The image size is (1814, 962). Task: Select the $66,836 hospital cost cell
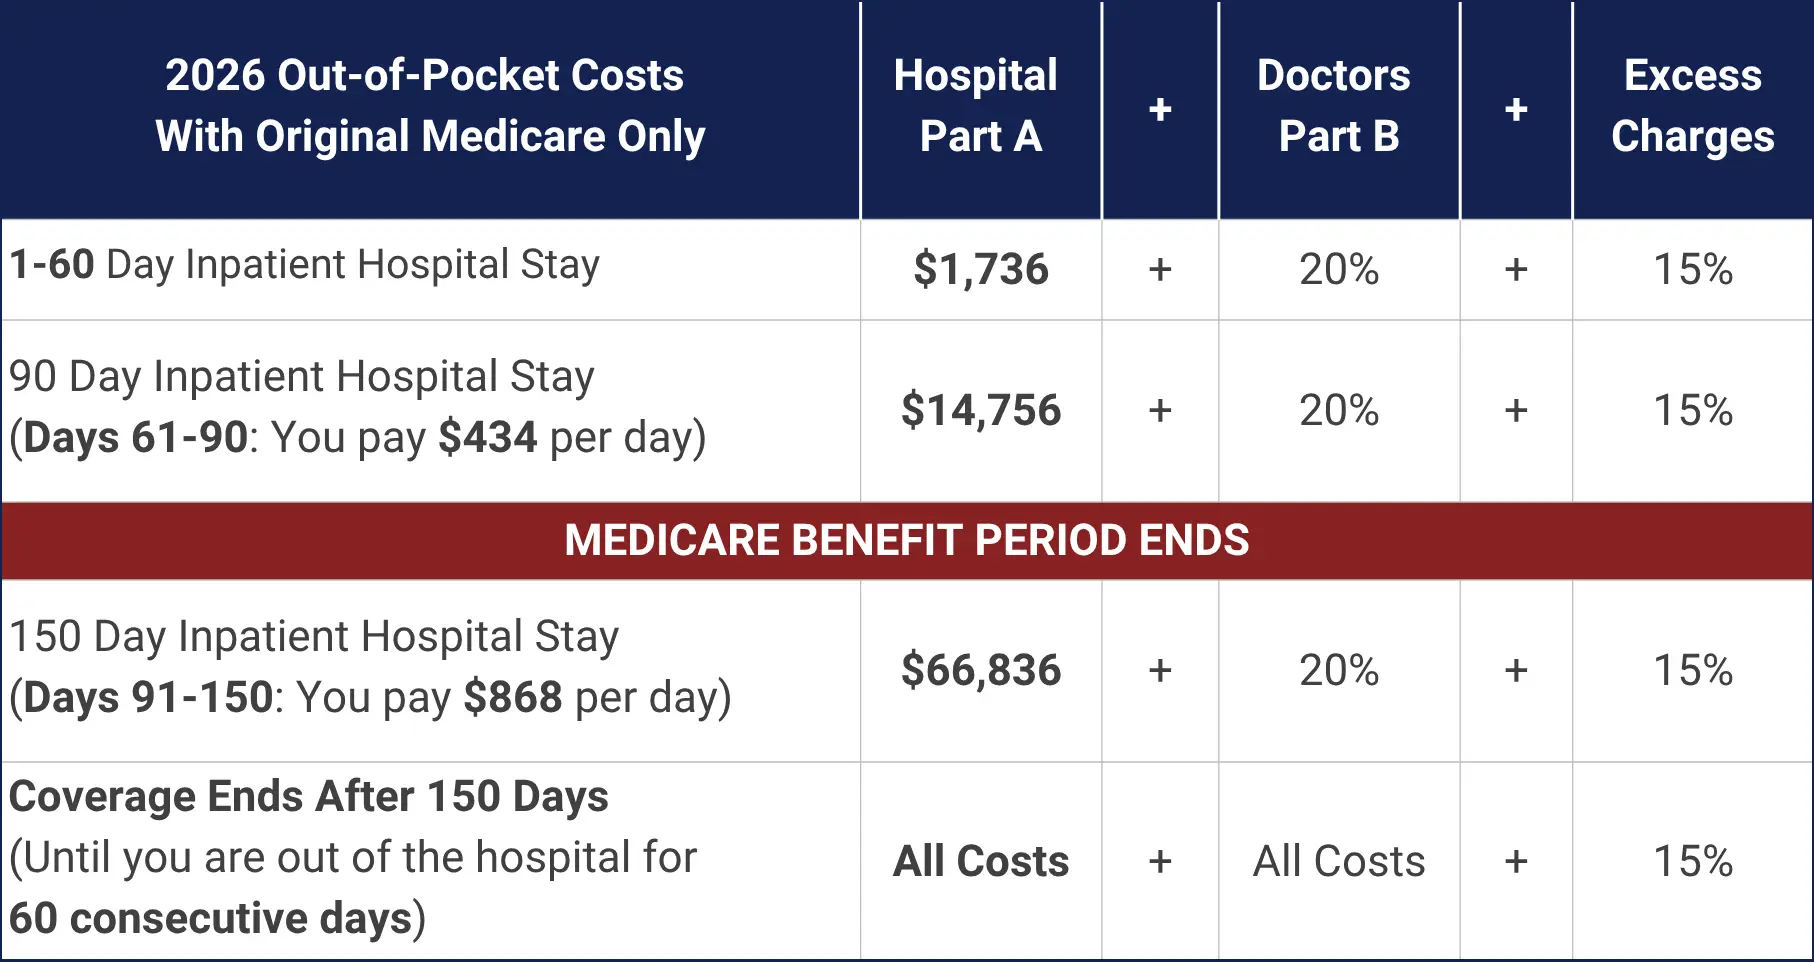click(x=980, y=671)
